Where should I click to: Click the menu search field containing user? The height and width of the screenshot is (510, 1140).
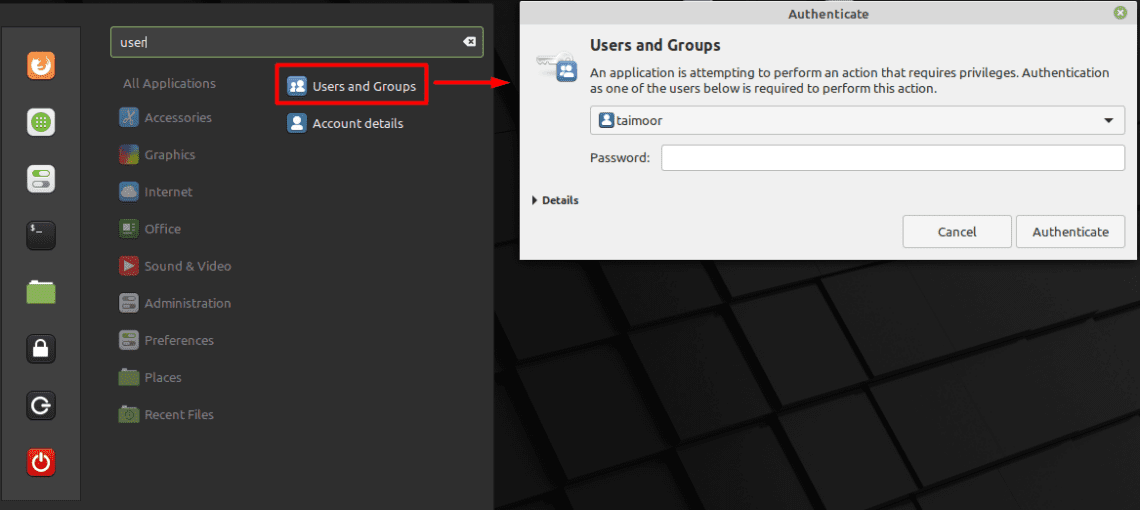[x=297, y=42]
